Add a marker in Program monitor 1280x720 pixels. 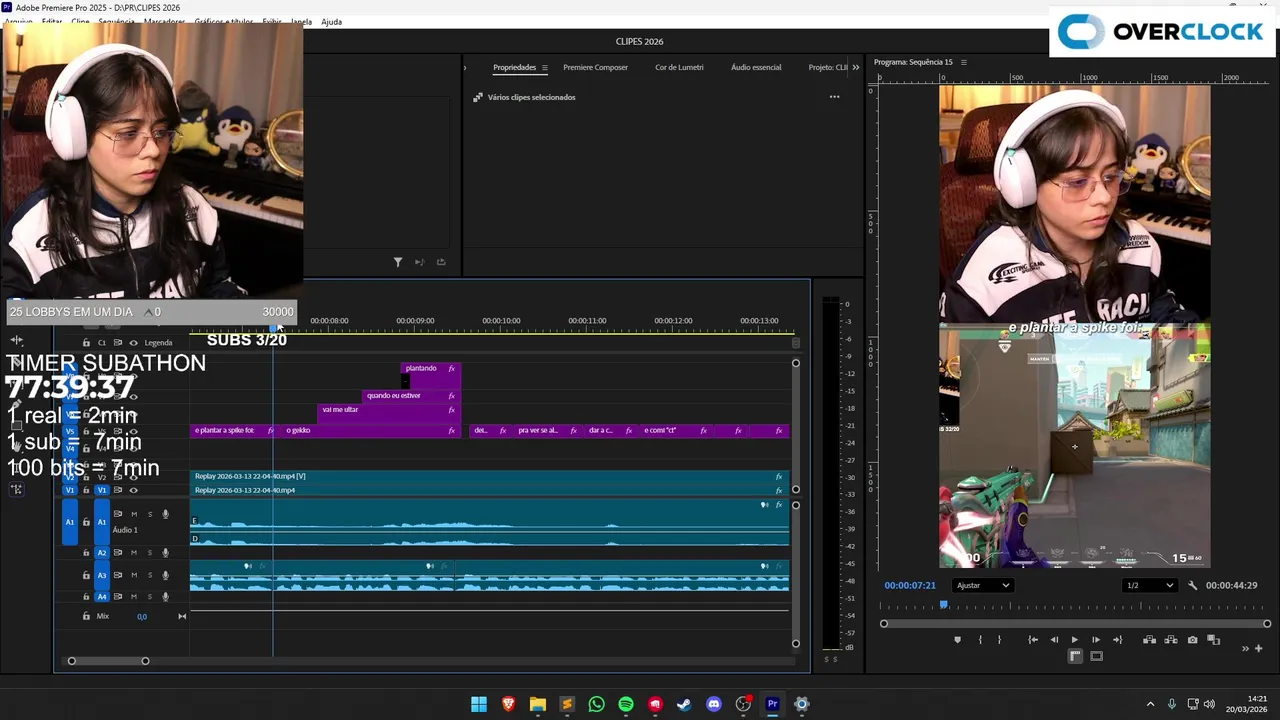point(957,640)
